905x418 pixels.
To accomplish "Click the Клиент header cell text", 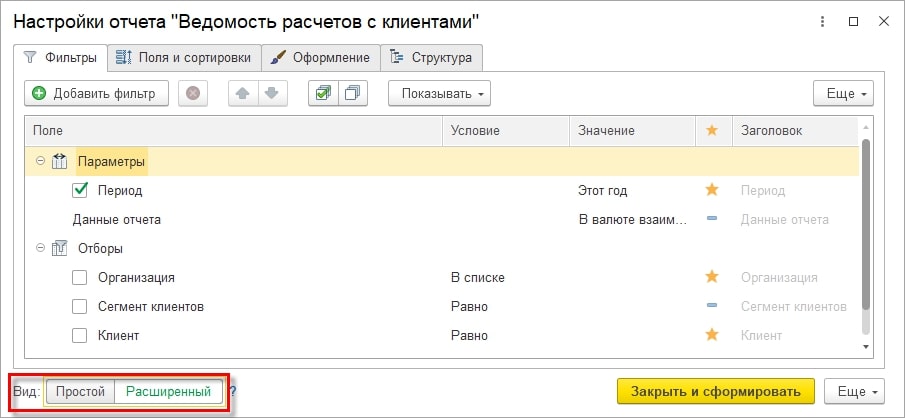I will pyautogui.click(x=761, y=335).
